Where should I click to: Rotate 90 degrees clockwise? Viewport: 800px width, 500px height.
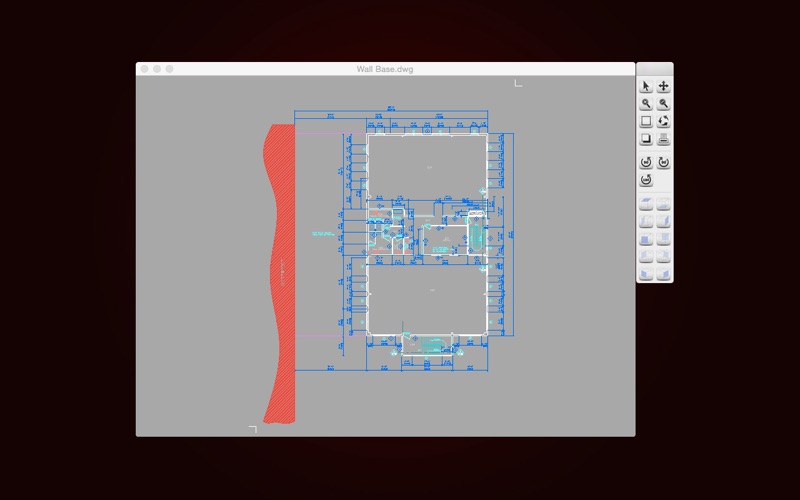[x=664, y=162]
